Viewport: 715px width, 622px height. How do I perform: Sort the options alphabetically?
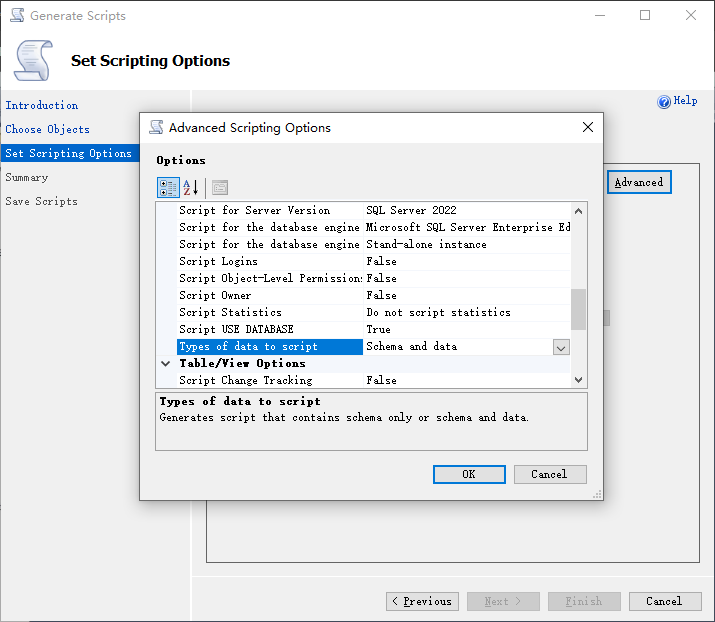coord(191,187)
